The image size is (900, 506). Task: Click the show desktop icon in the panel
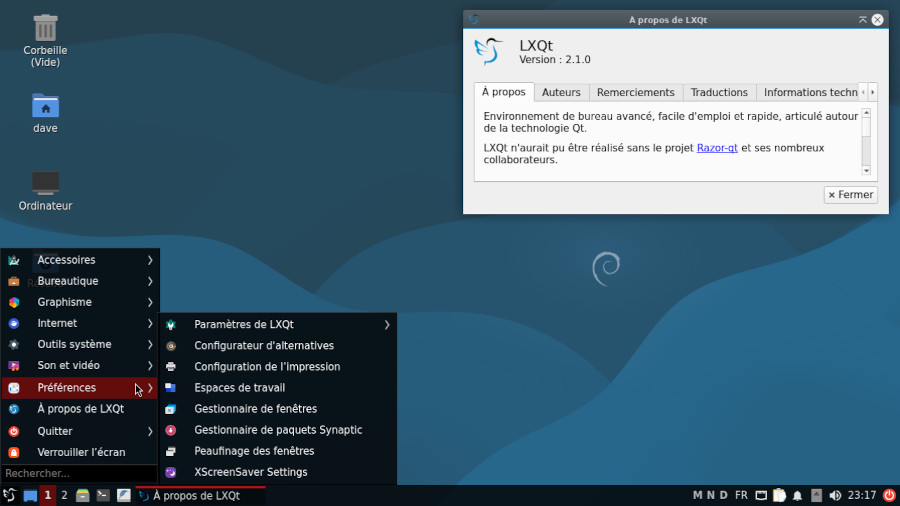point(30,495)
